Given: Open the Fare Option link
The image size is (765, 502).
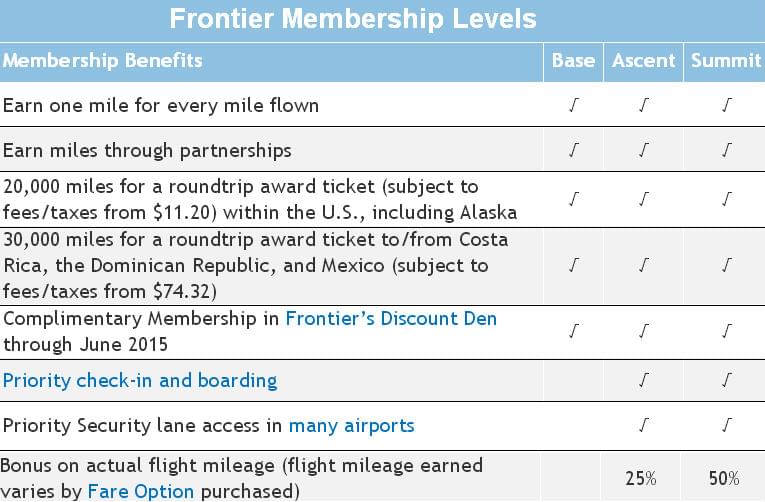Looking at the screenshot, I should point(141,491).
